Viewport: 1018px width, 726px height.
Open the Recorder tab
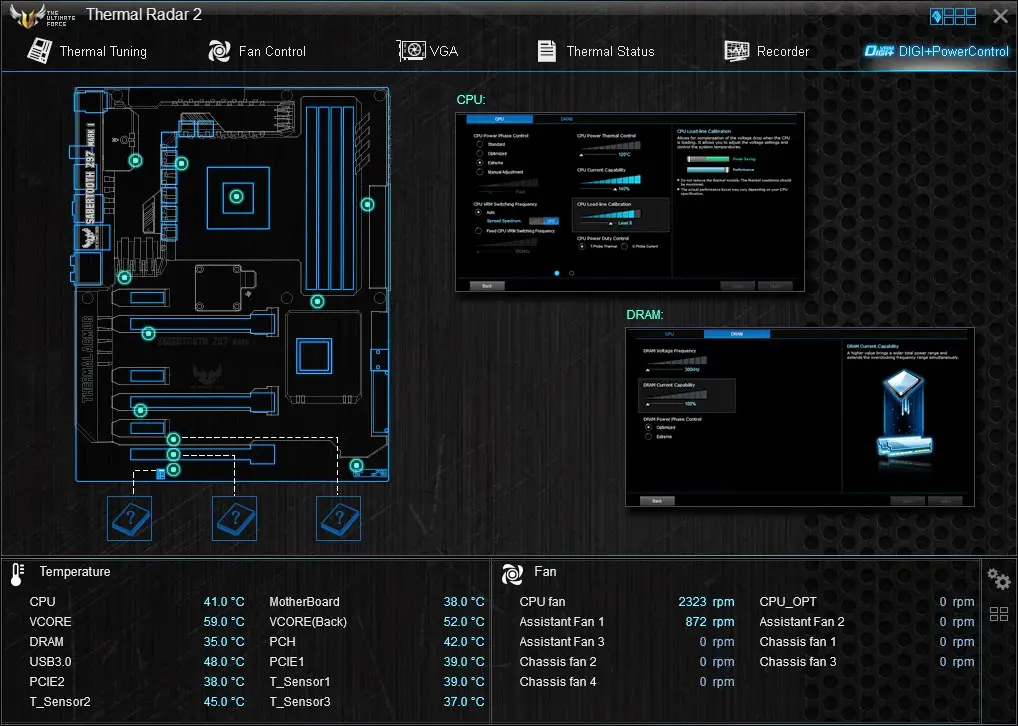pos(767,51)
